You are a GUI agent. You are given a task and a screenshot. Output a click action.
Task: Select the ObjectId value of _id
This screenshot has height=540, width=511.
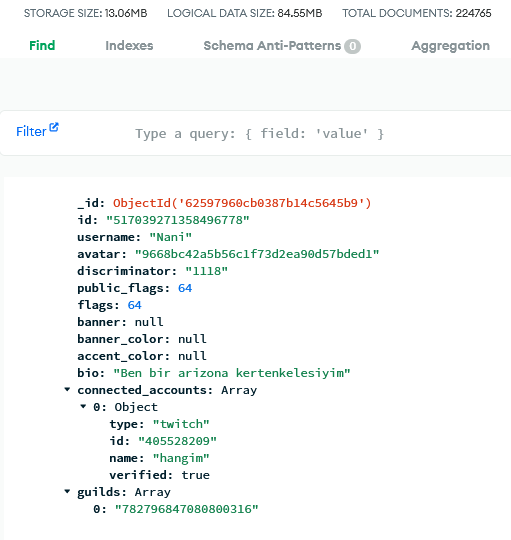coord(242,203)
